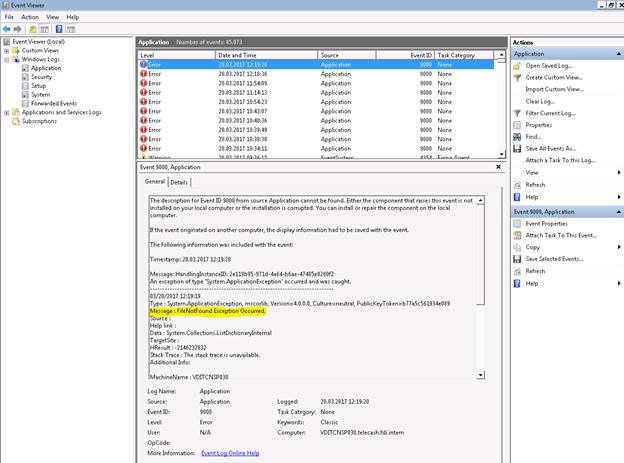Click the Find binoculars icon
This screenshot has width=624, height=463.
[x=517, y=137]
